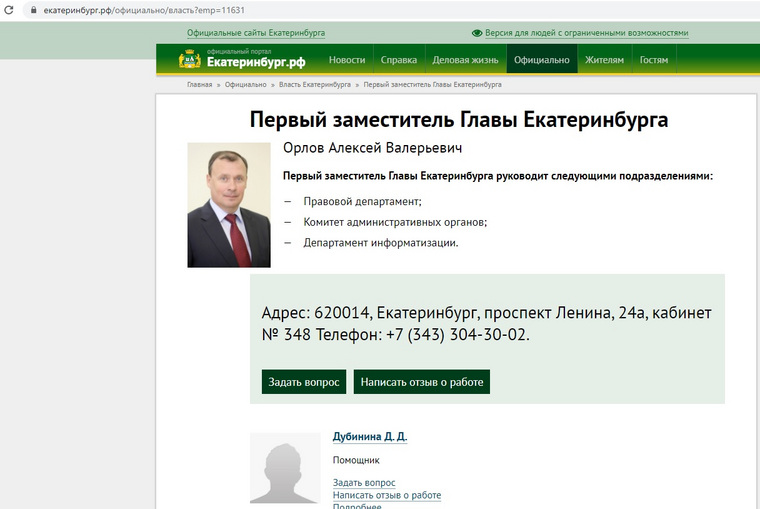Click the padlock icon in the address bar
The width and height of the screenshot is (760, 509).
click(33, 10)
